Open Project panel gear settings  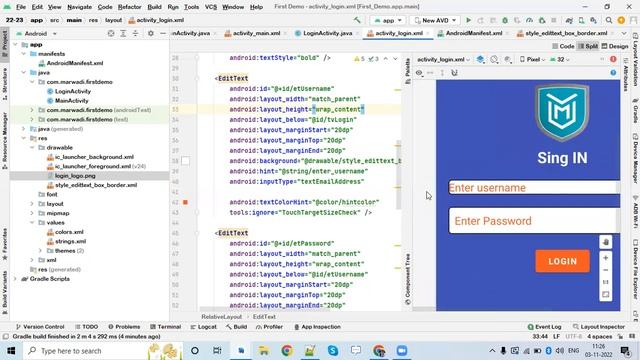151,33
